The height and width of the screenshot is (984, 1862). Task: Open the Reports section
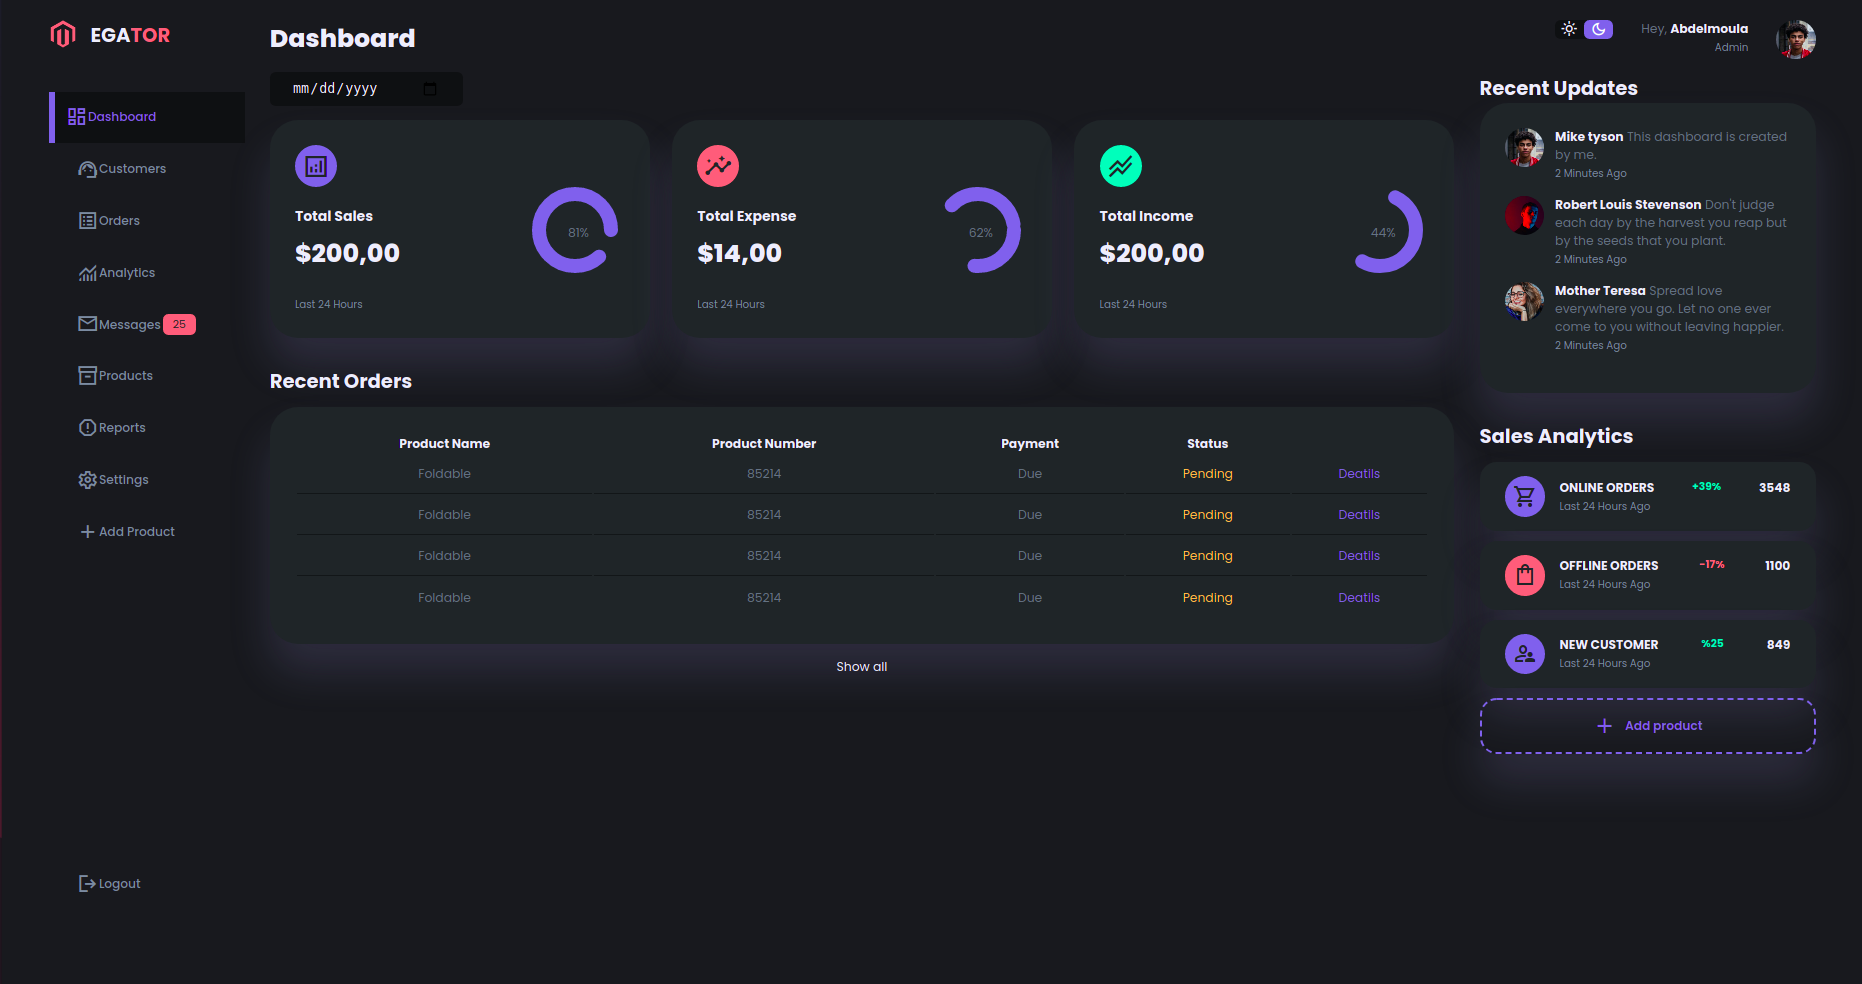(x=120, y=427)
